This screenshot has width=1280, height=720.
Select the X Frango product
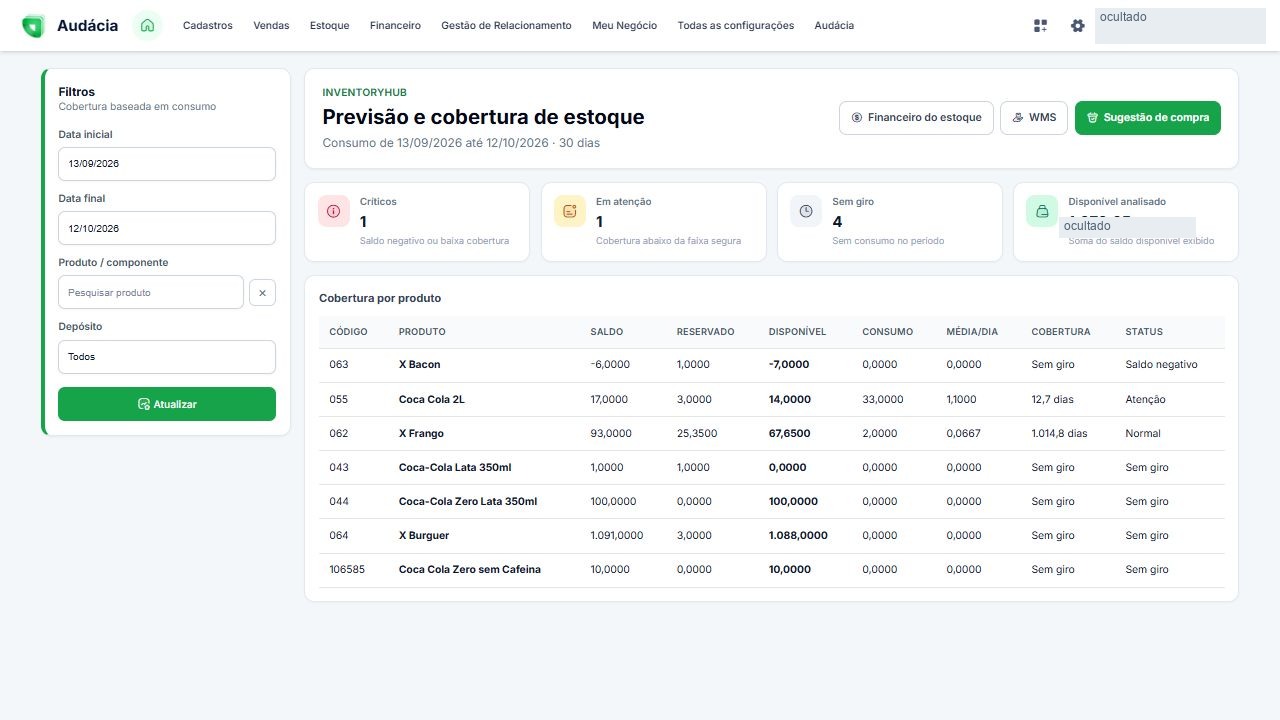[421, 433]
